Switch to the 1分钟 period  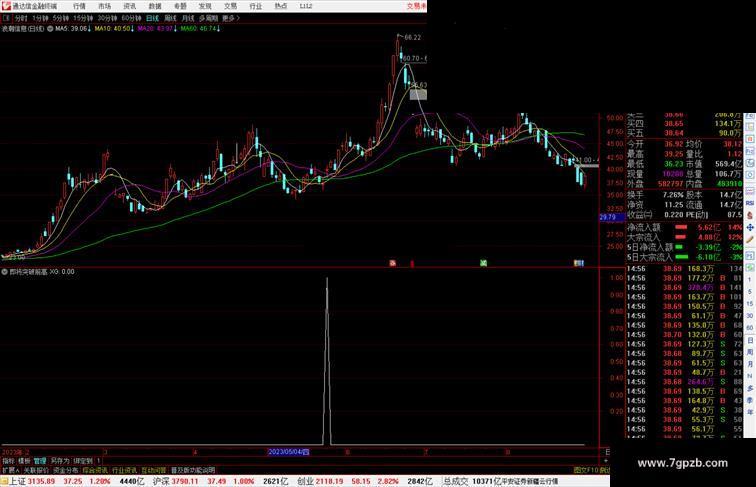point(40,18)
